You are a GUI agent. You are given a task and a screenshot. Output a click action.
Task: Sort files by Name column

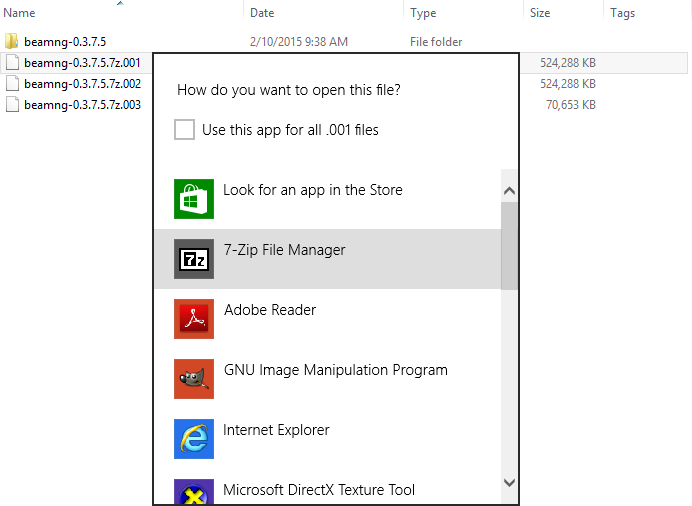point(20,13)
